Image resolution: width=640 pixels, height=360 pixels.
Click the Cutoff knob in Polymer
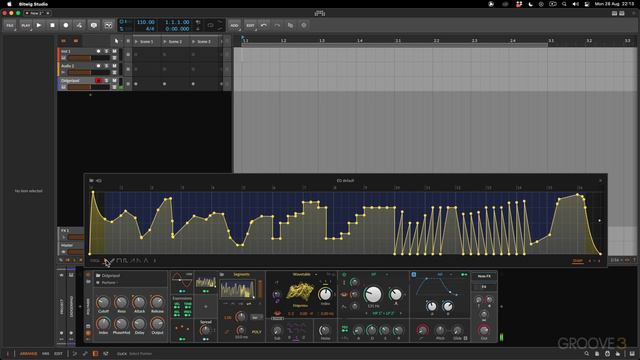[x=103, y=303]
